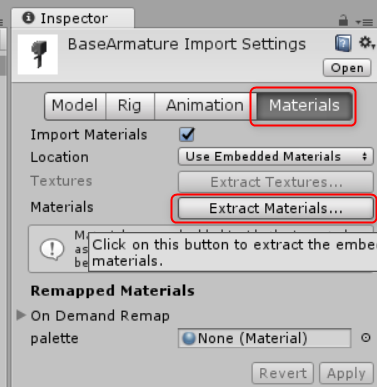Open the Inspector panel options menu

364,22
